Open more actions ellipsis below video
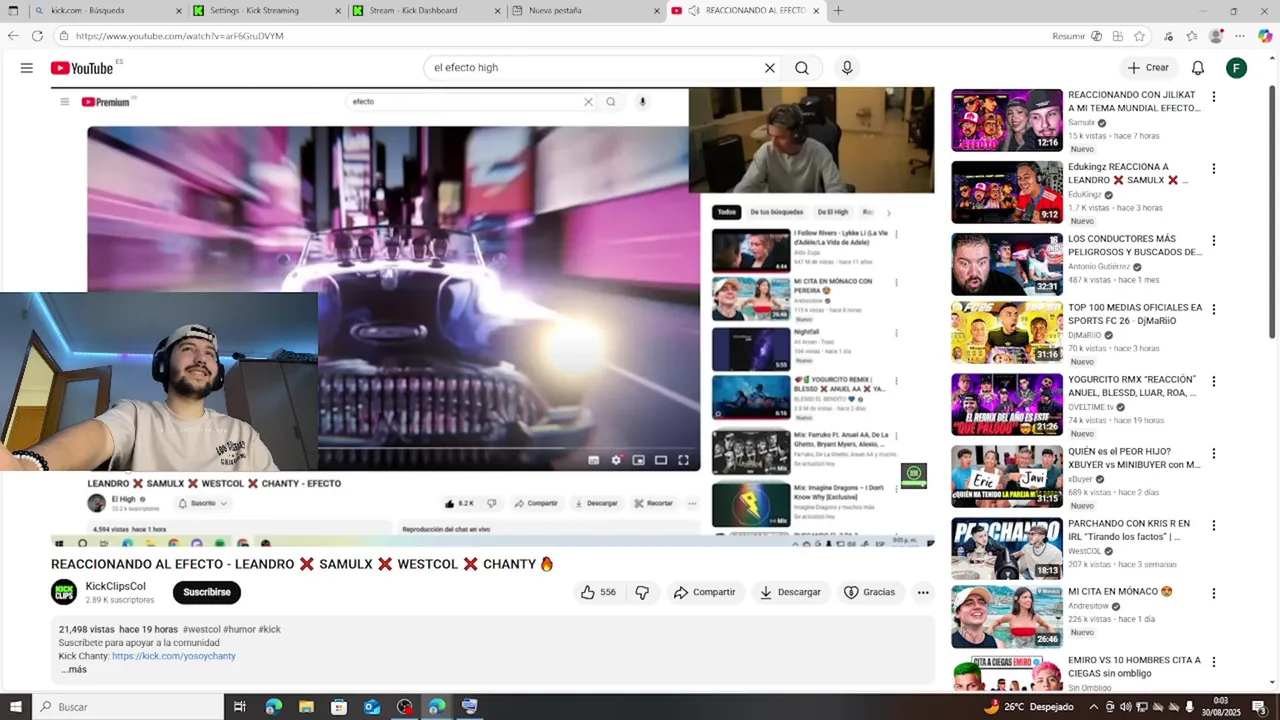The width and height of the screenshot is (1280, 720). (x=923, y=592)
